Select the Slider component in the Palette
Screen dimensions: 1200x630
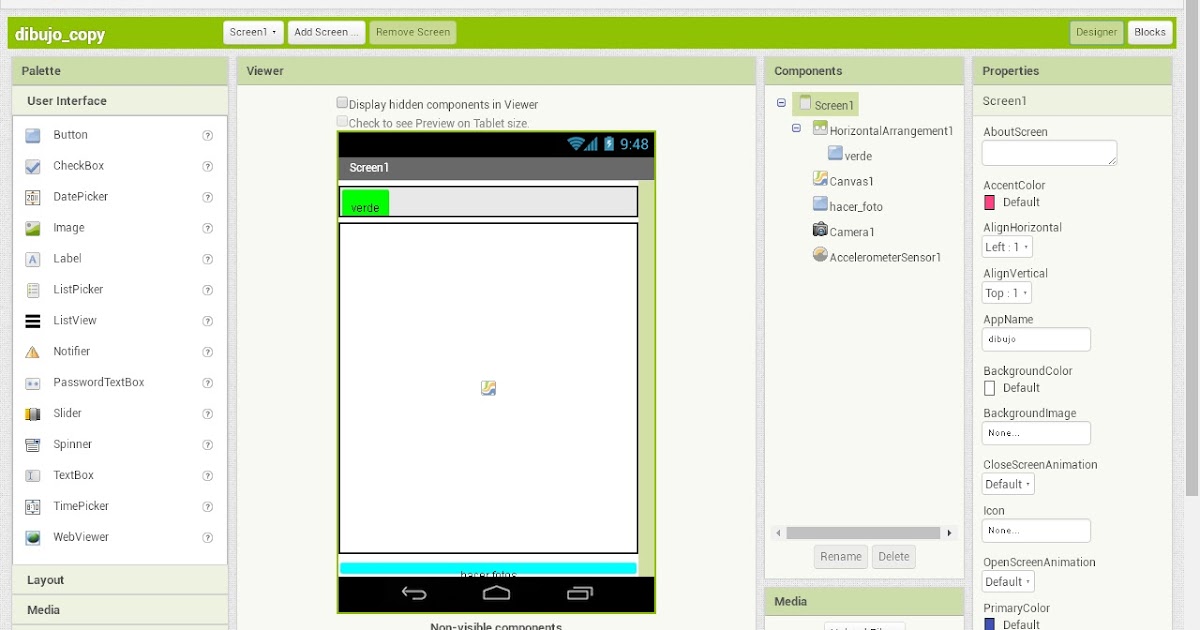[67, 413]
